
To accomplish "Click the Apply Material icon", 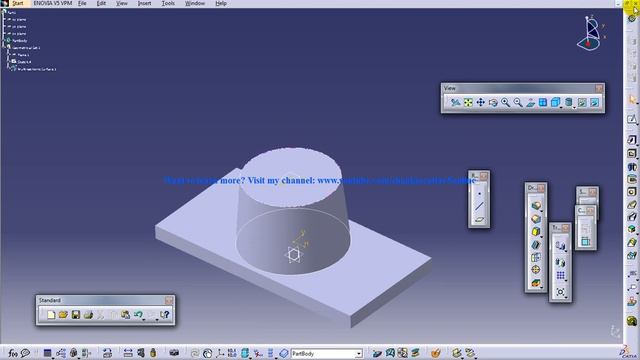I will click(436, 353).
